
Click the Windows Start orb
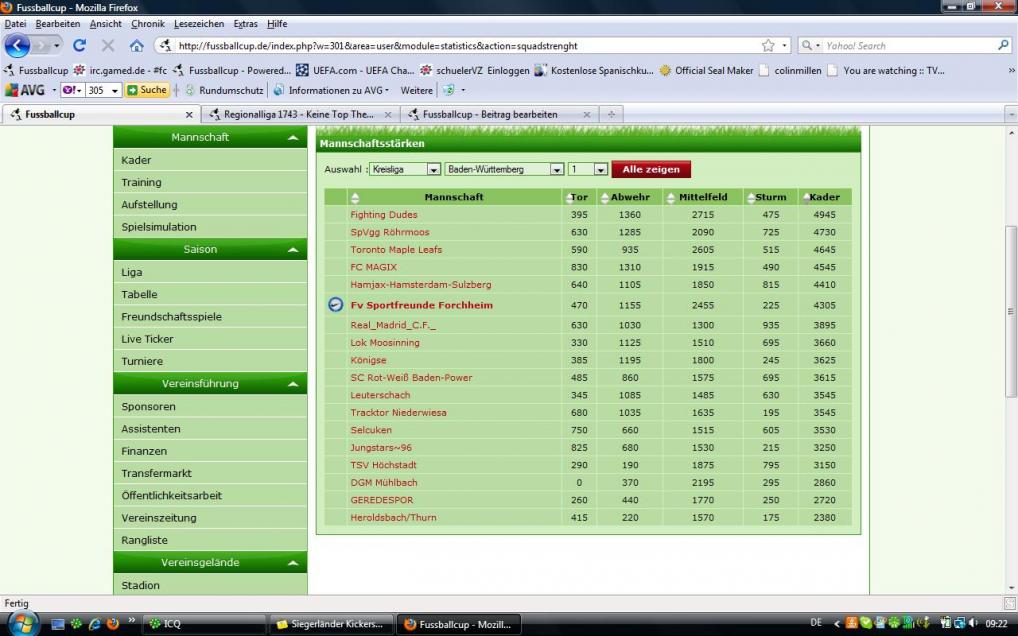point(22,623)
